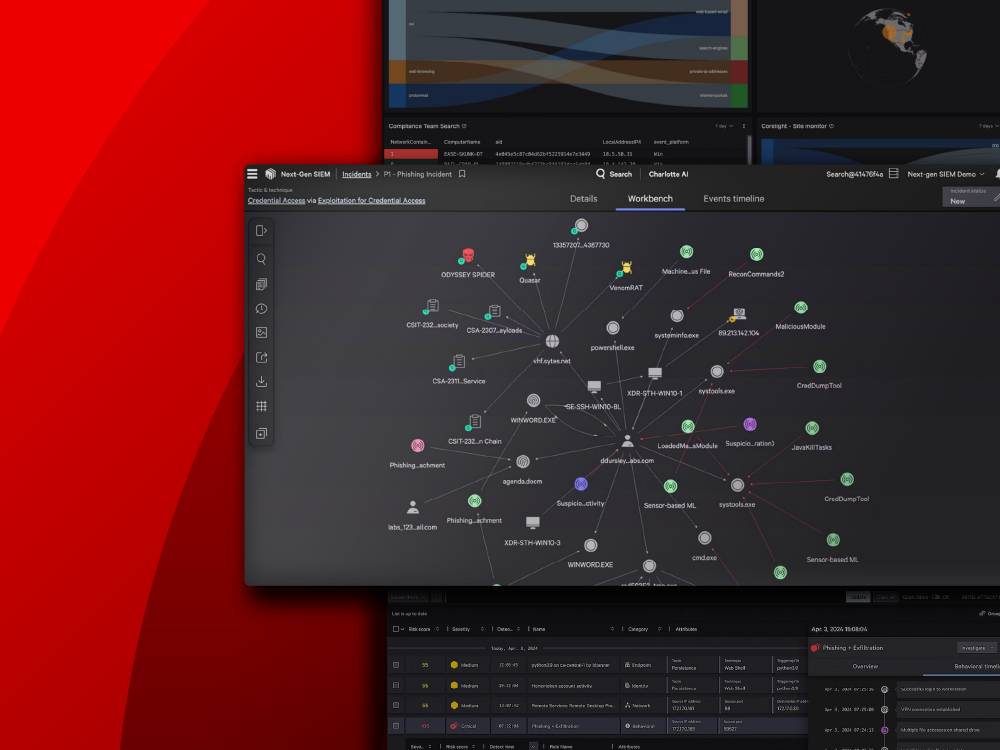The width and height of the screenshot is (1000, 750).
Task: Click the Credential Access technique link
Action: 276,200
